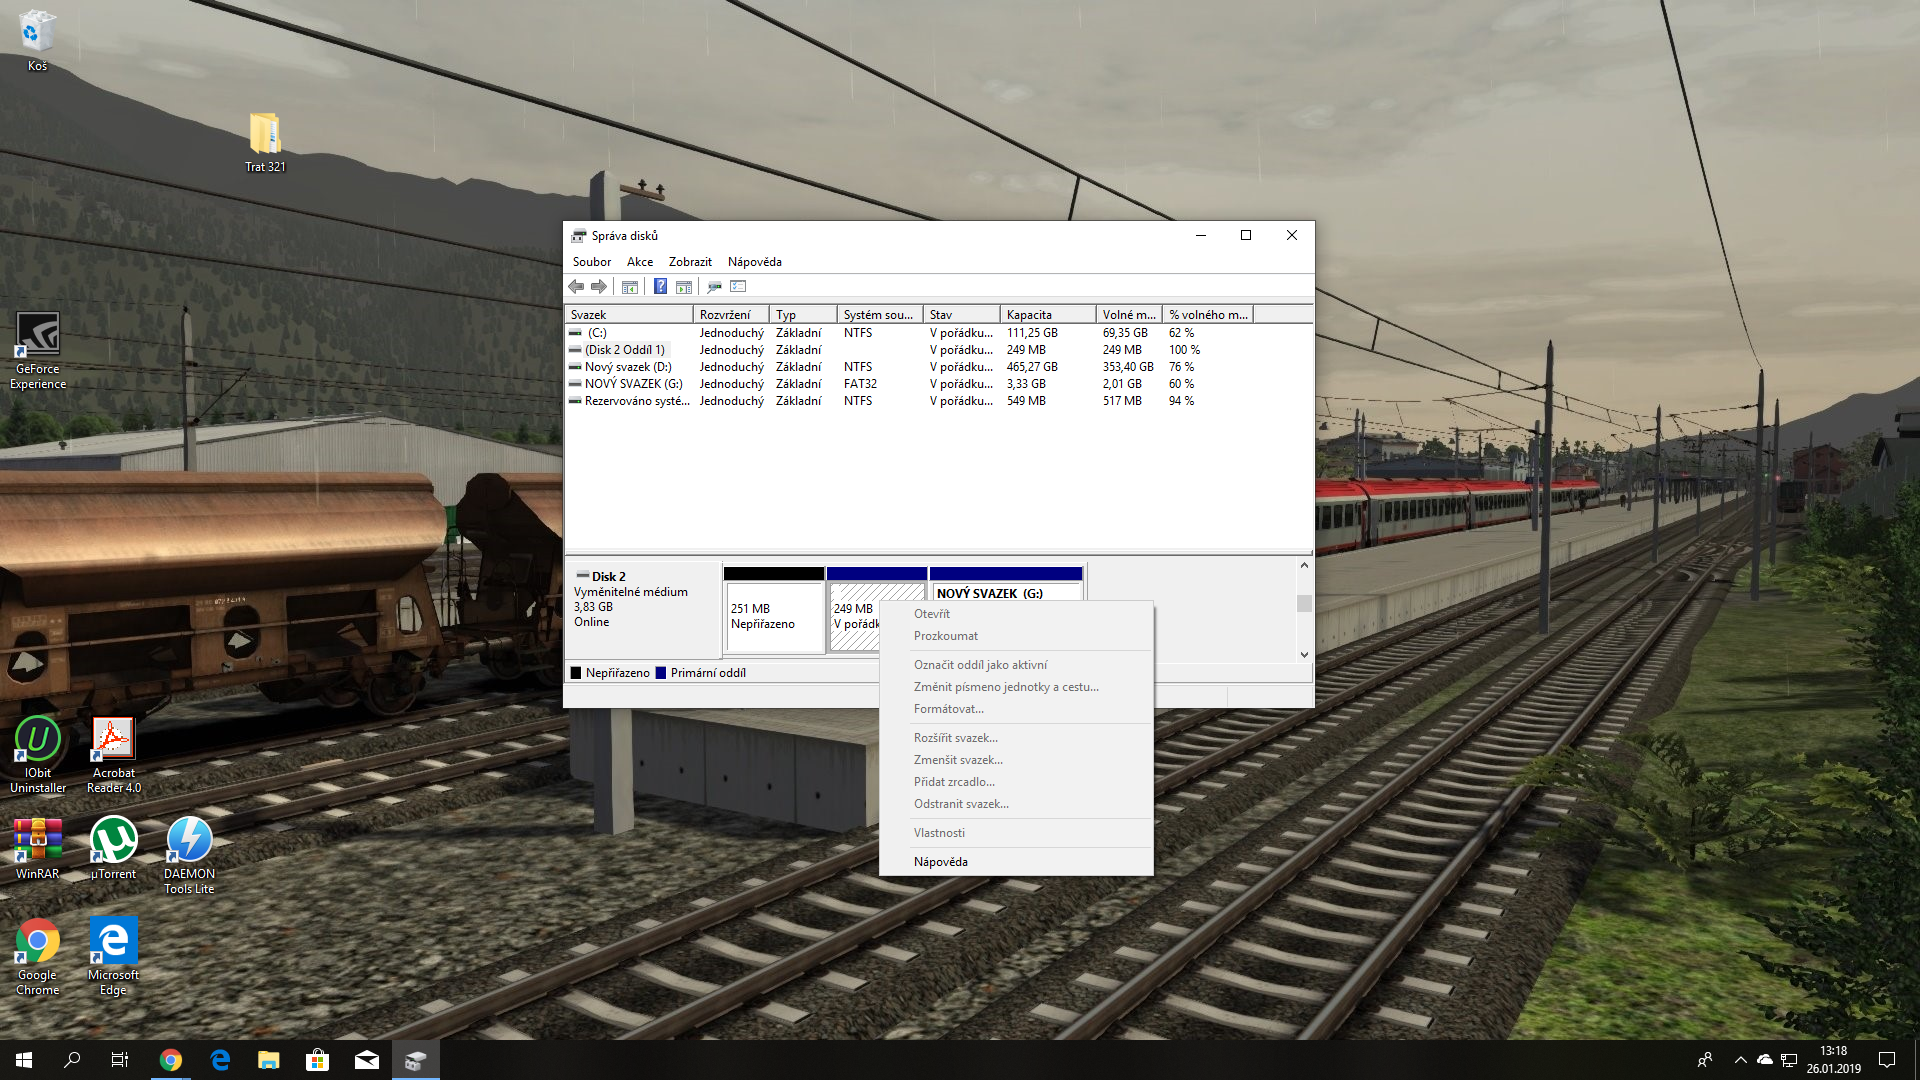Click the show/hide action pane toolbar icon
1920x1080 pixels.
pyautogui.click(x=684, y=287)
